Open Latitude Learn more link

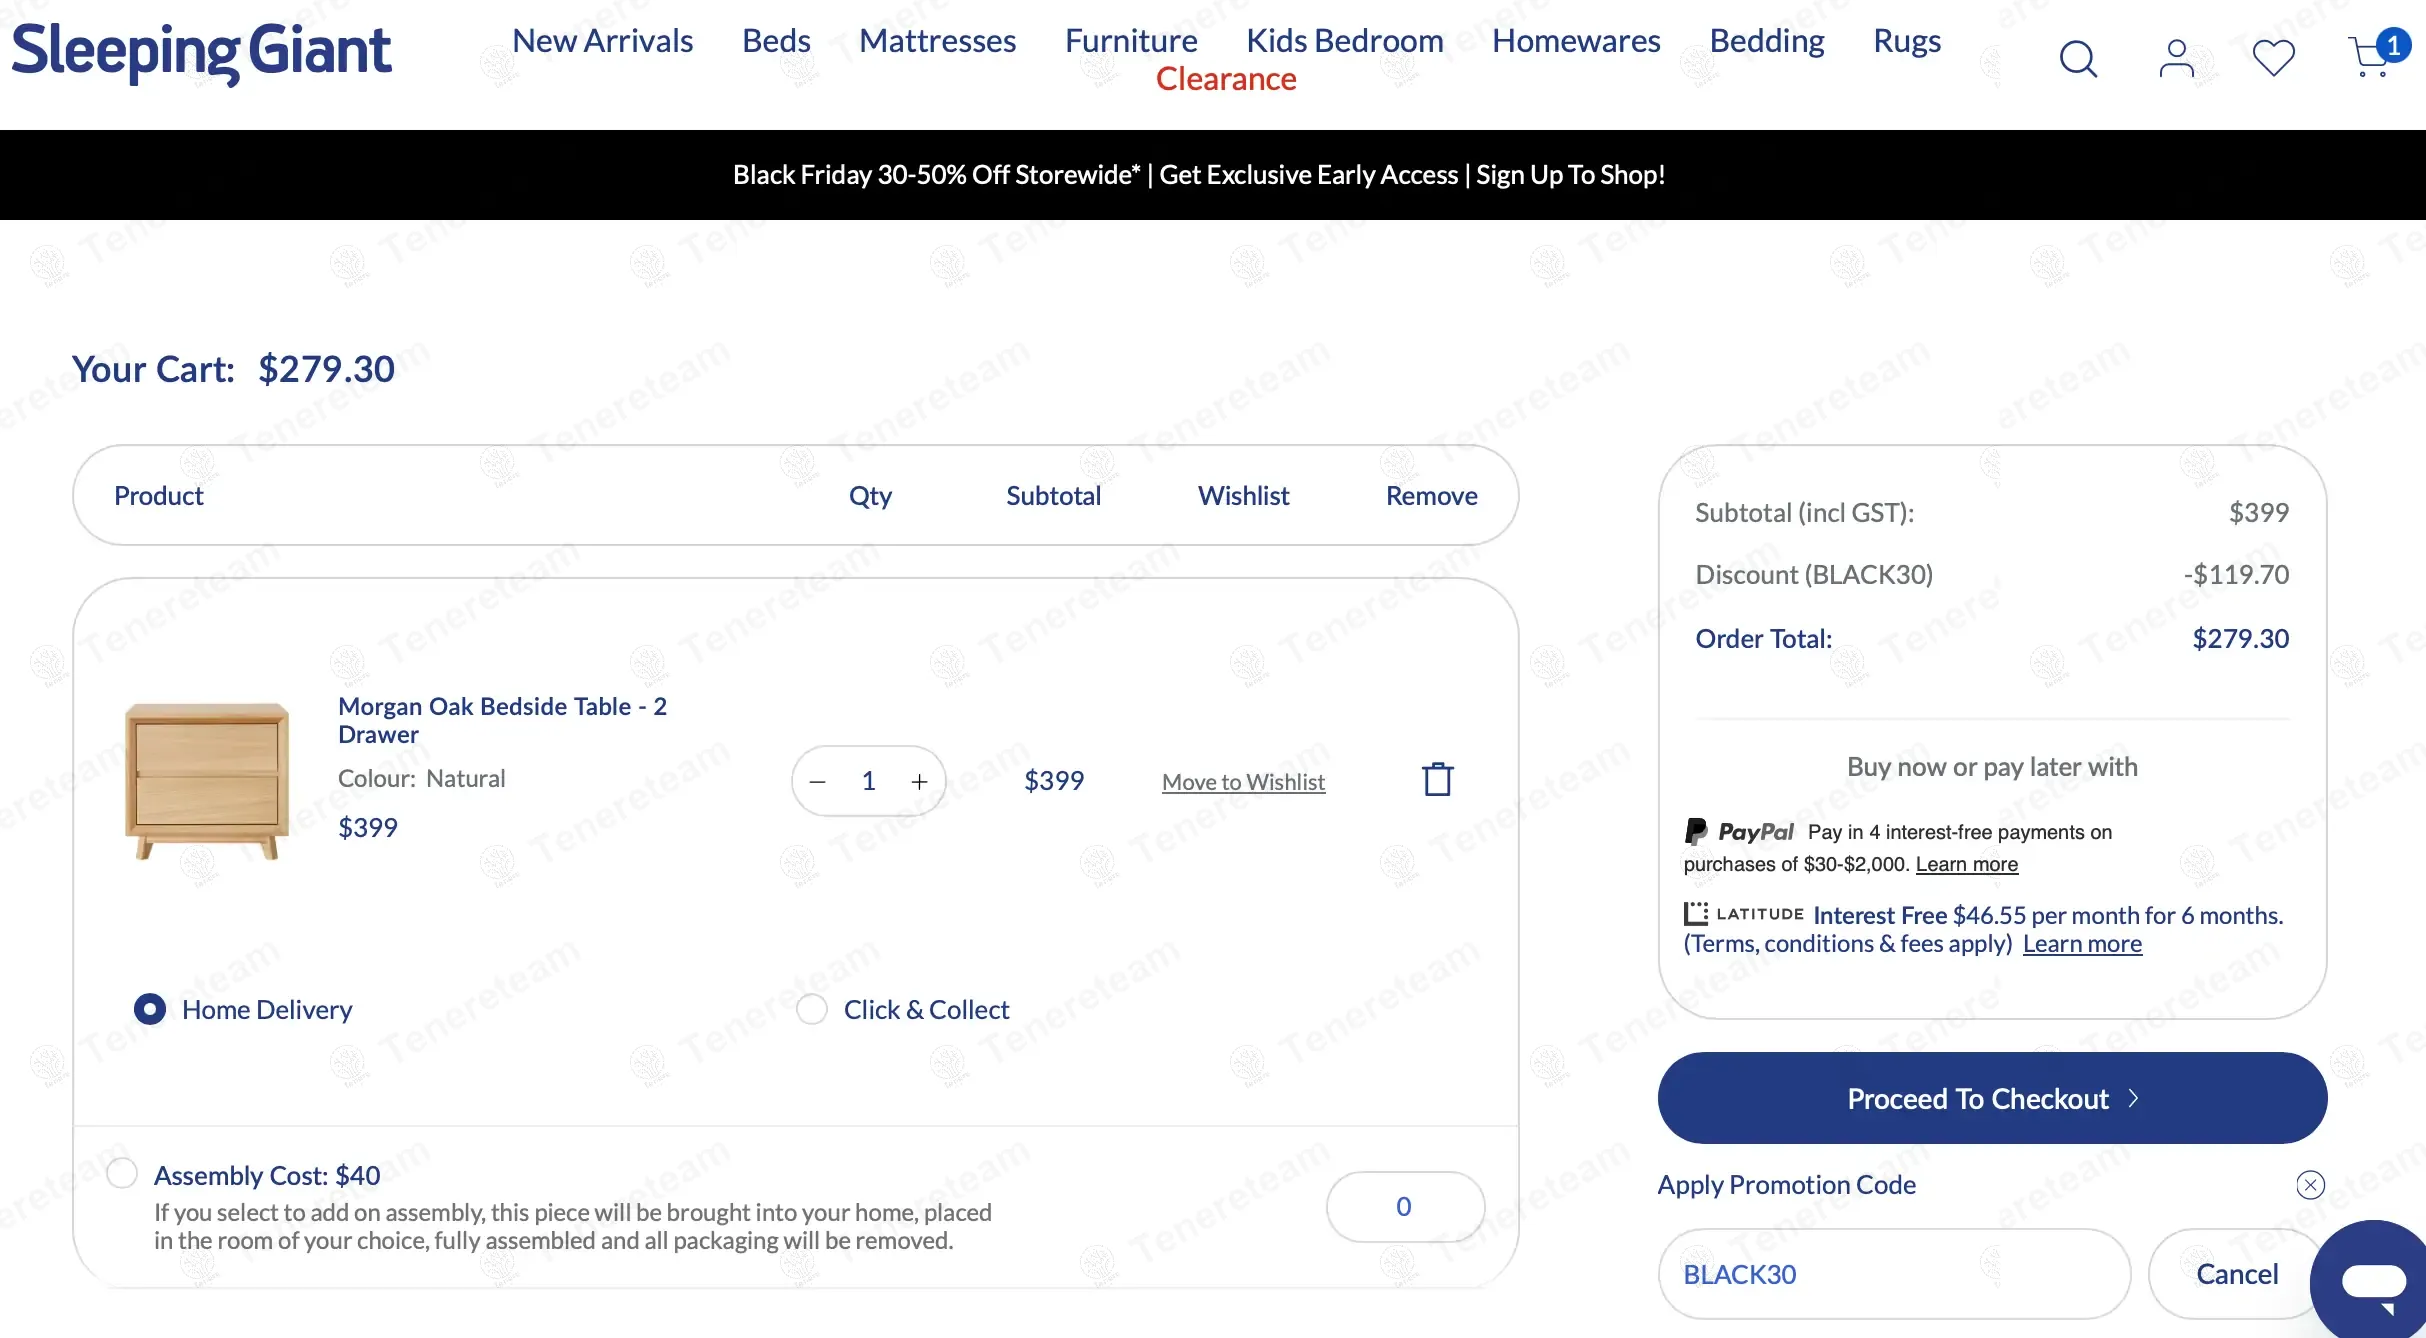click(x=2082, y=944)
